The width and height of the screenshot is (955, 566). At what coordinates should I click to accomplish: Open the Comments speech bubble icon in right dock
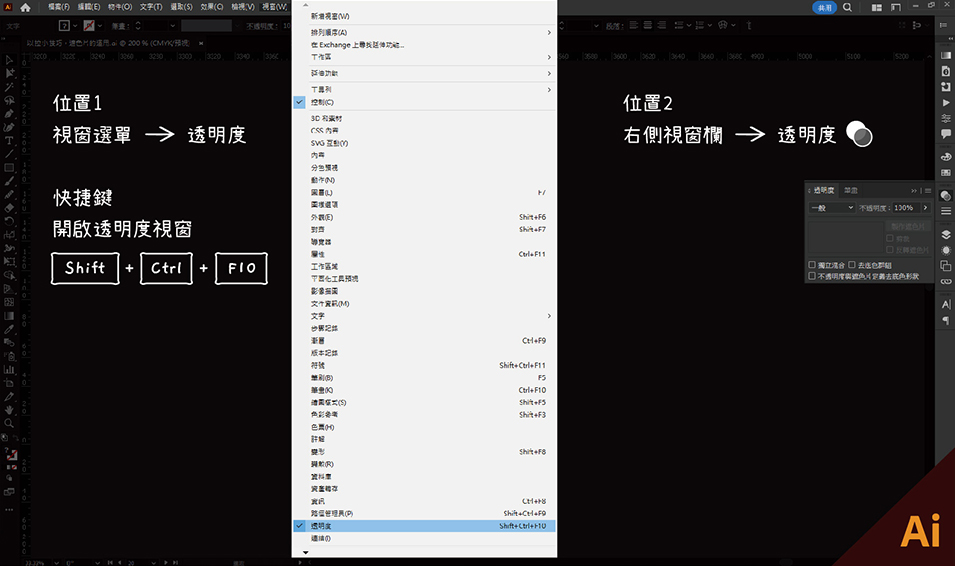coord(945,133)
